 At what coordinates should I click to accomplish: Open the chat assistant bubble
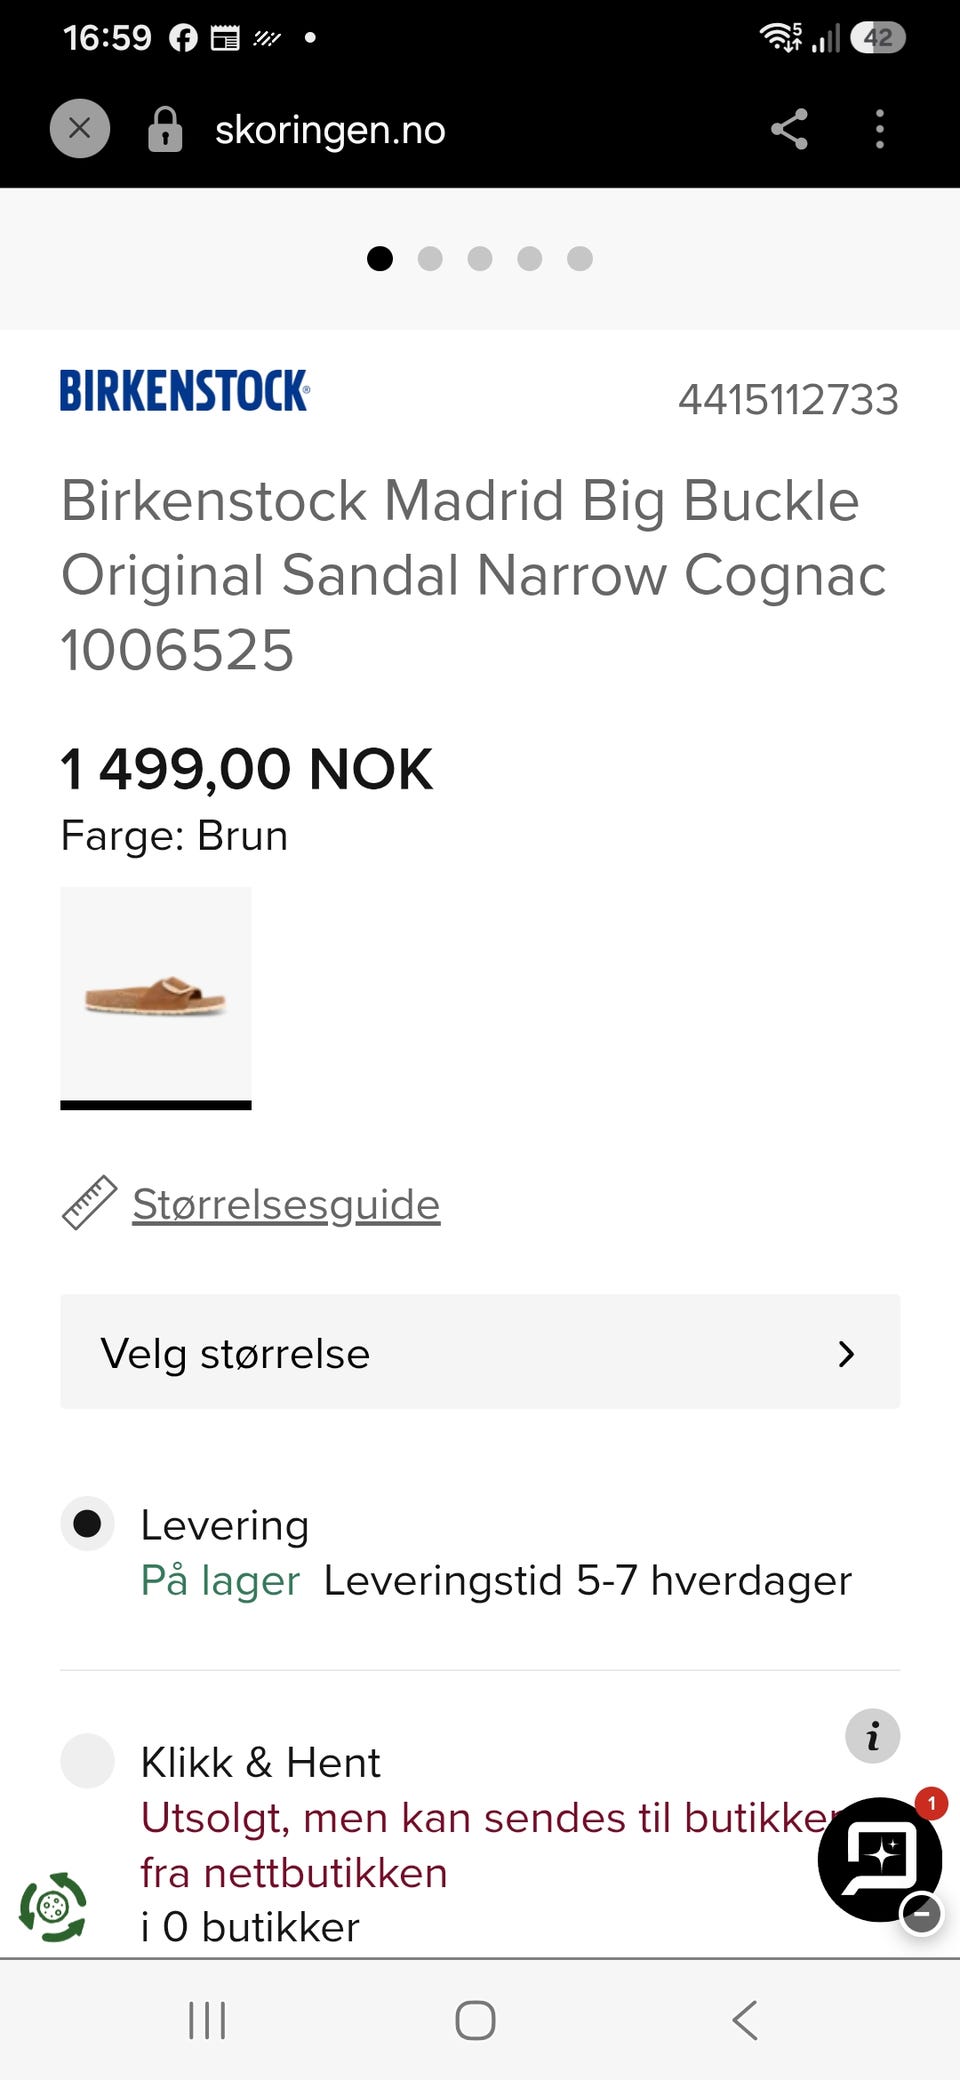(x=880, y=1859)
